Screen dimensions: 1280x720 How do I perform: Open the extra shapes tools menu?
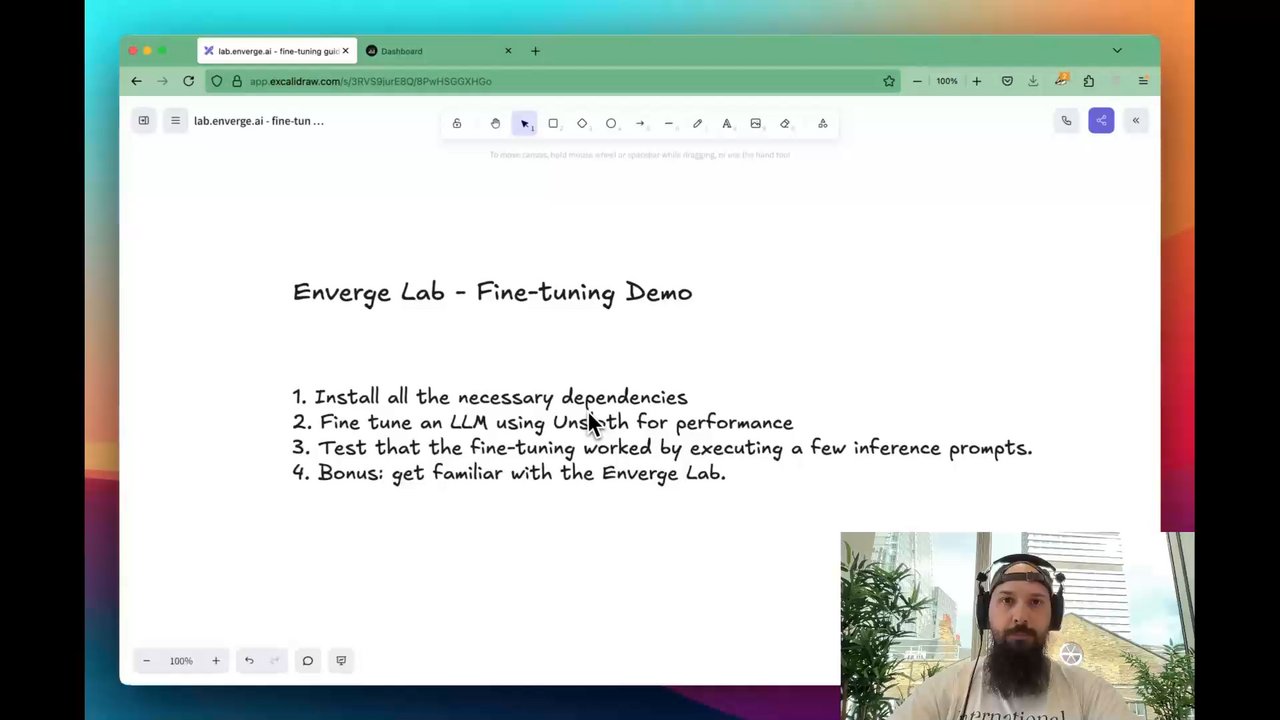click(x=823, y=123)
